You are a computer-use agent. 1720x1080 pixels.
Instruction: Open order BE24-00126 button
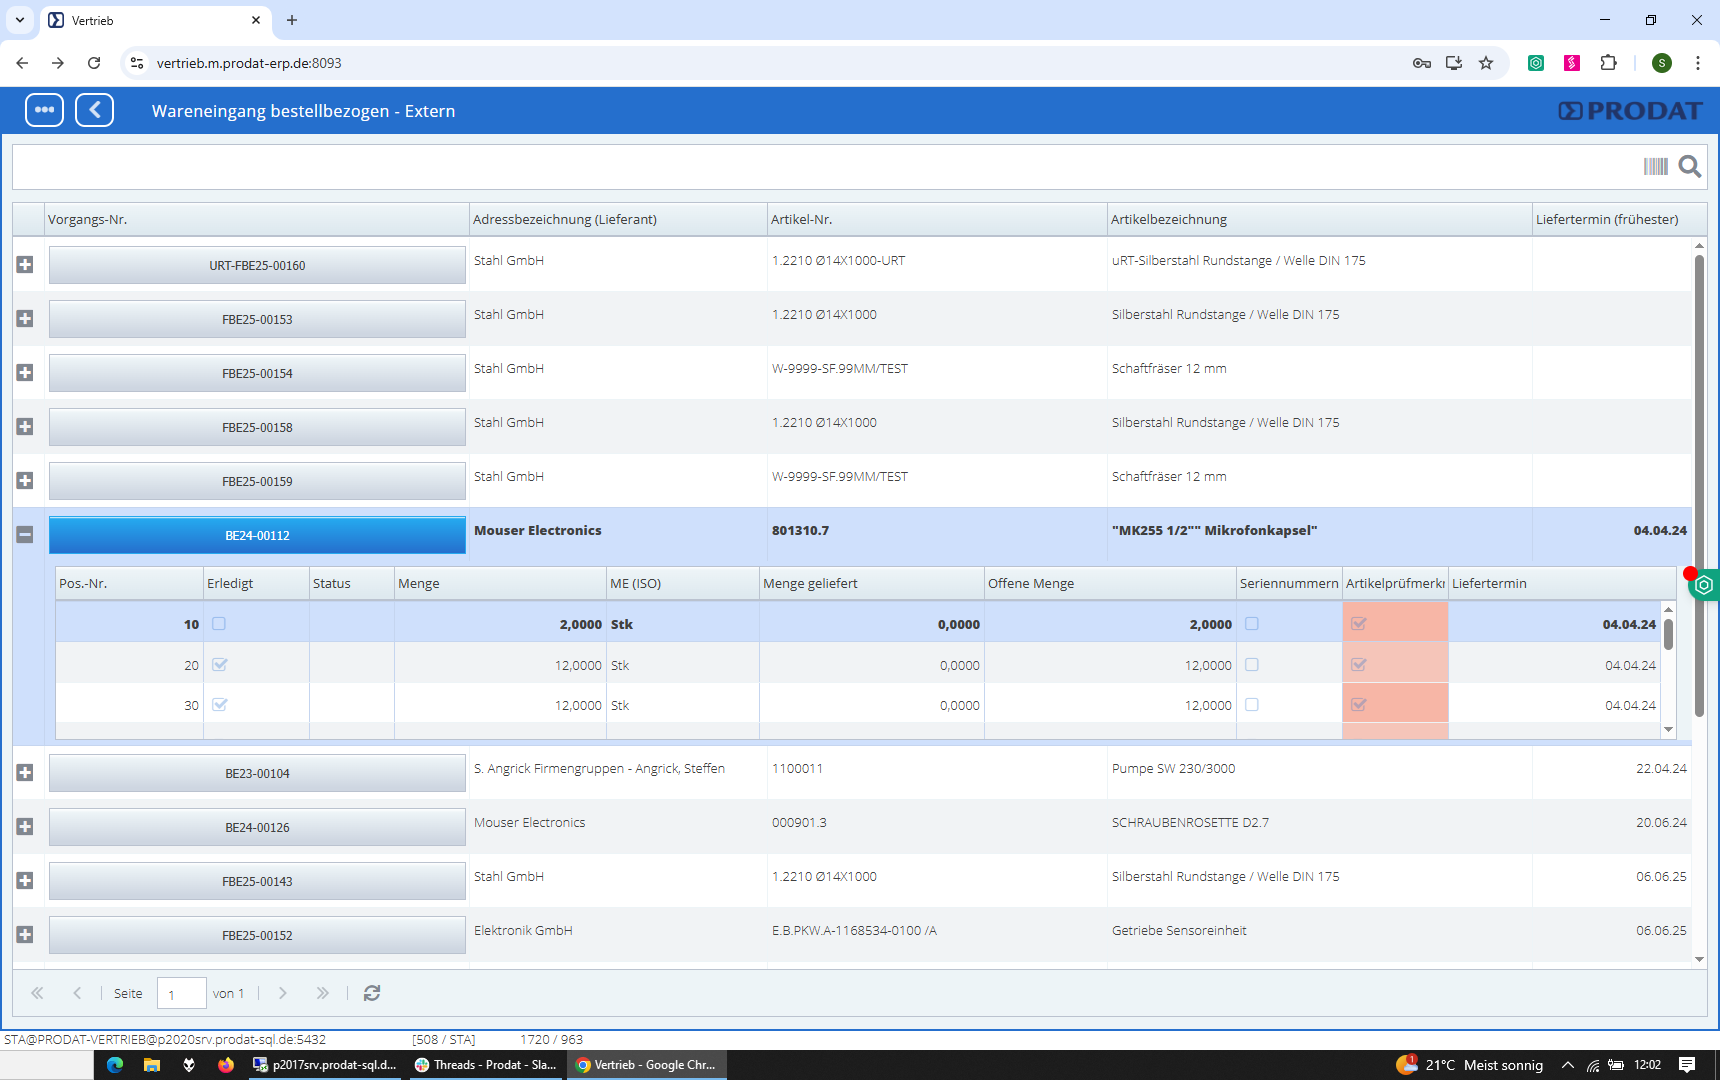[257, 828]
